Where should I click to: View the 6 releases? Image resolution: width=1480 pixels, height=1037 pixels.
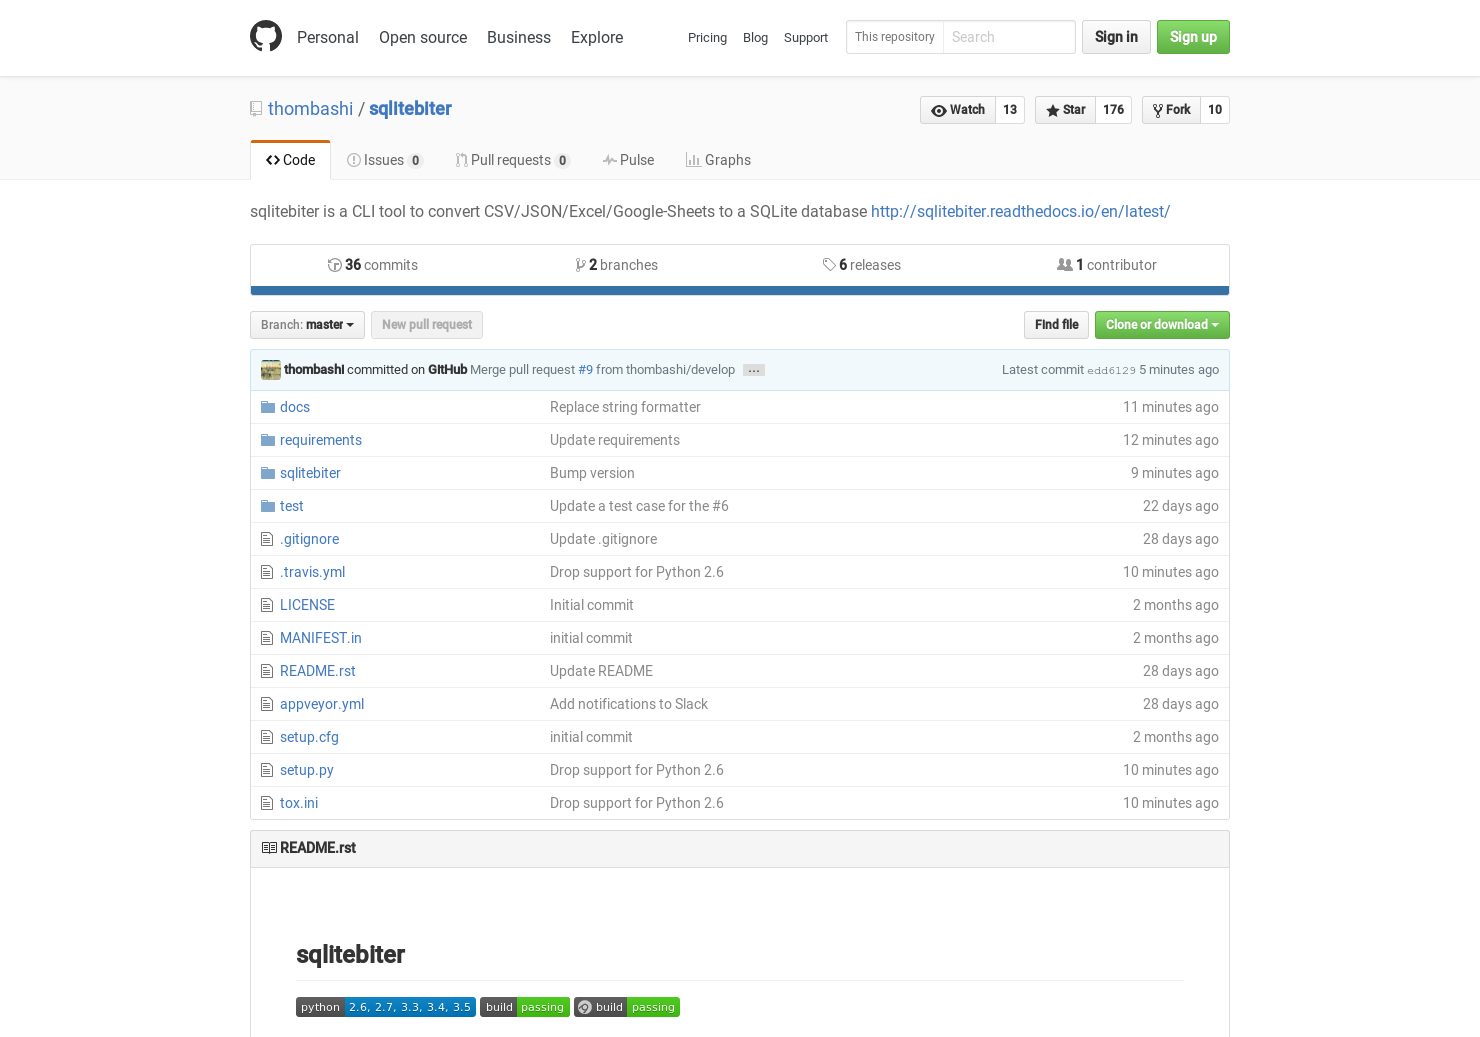click(x=862, y=265)
